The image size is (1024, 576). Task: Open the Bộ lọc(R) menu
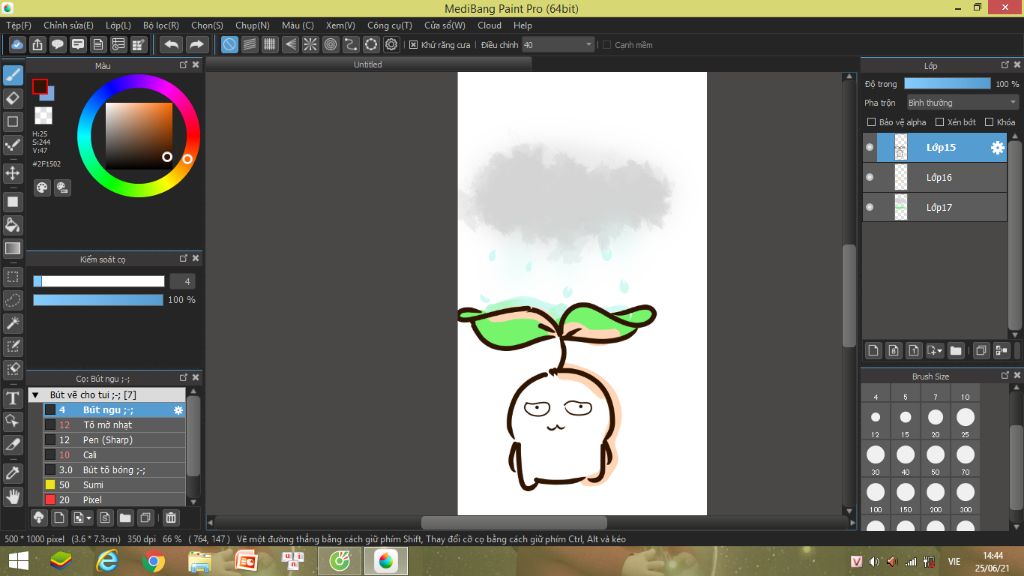[x=161, y=25]
